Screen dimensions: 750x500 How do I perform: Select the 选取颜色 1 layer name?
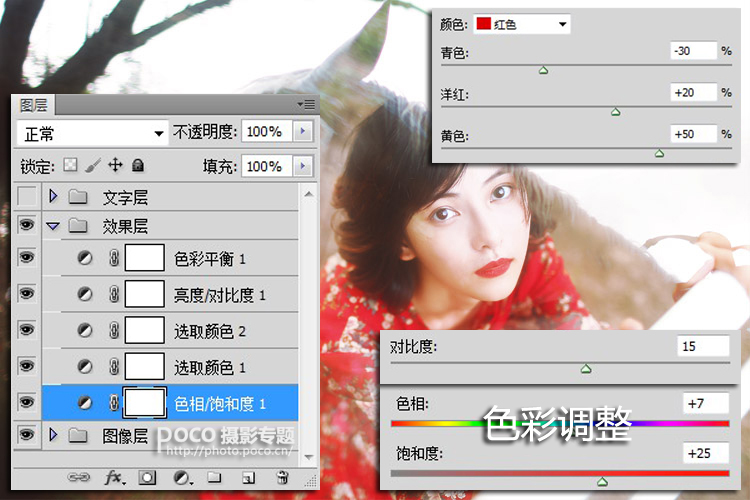210,367
